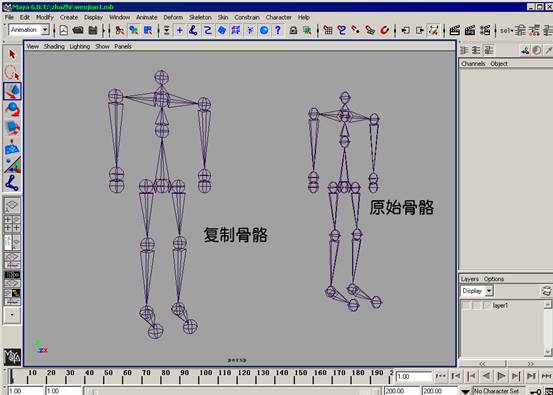Screen dimensions: 553x395
Task: Choose the Joint tool in toolbox
Action: tap(12, 183)
